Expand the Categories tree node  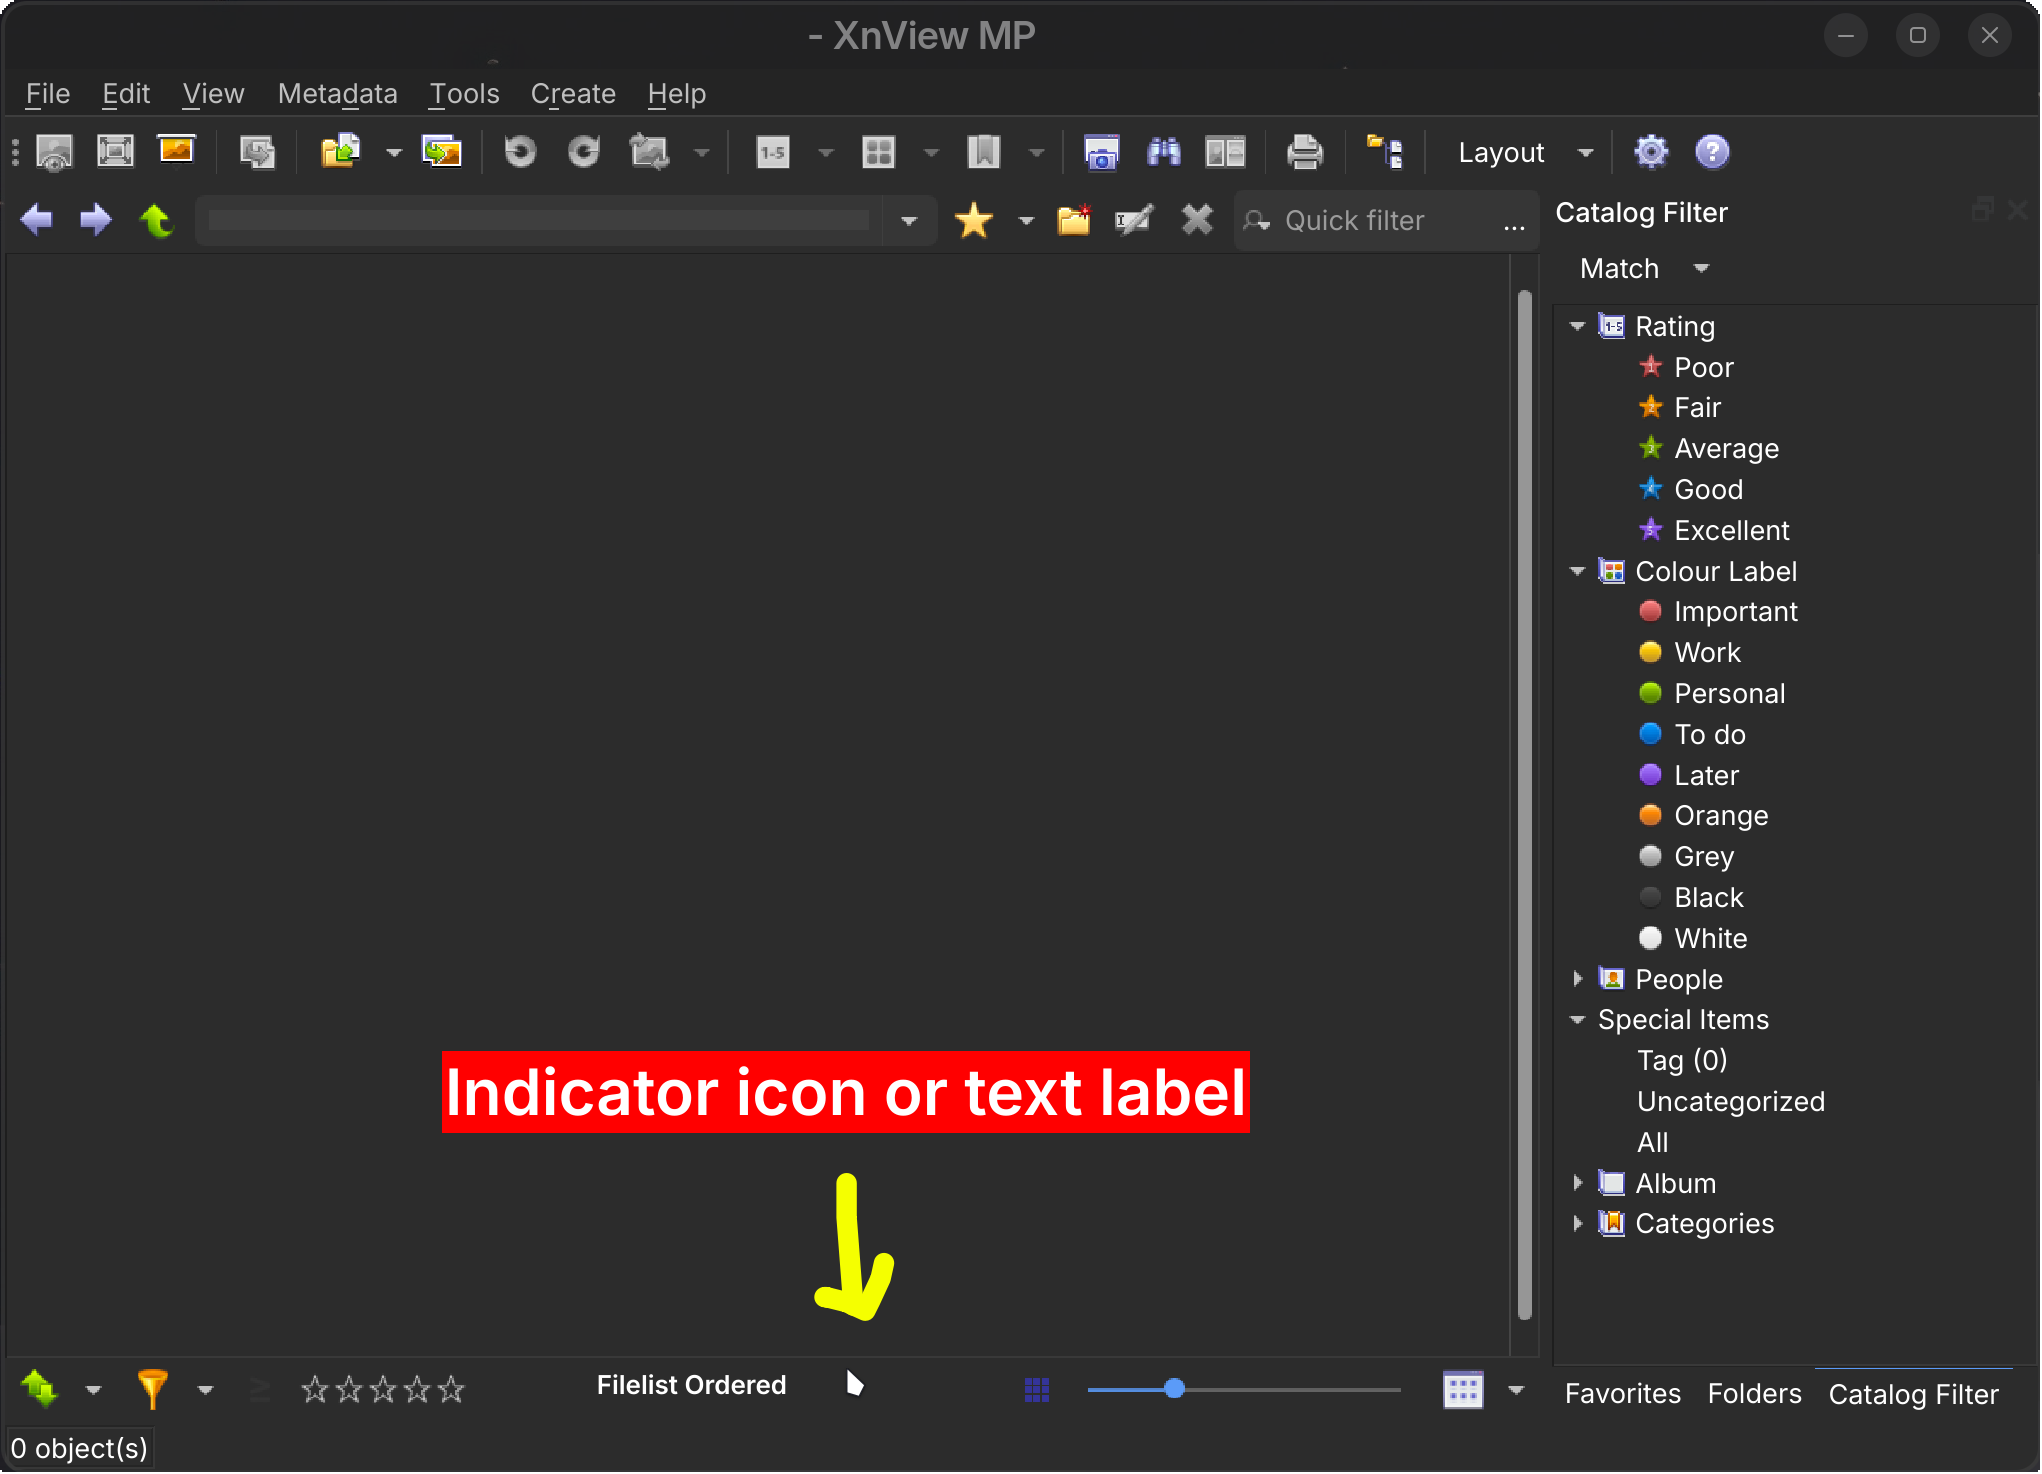[x=1578, y=1223]
